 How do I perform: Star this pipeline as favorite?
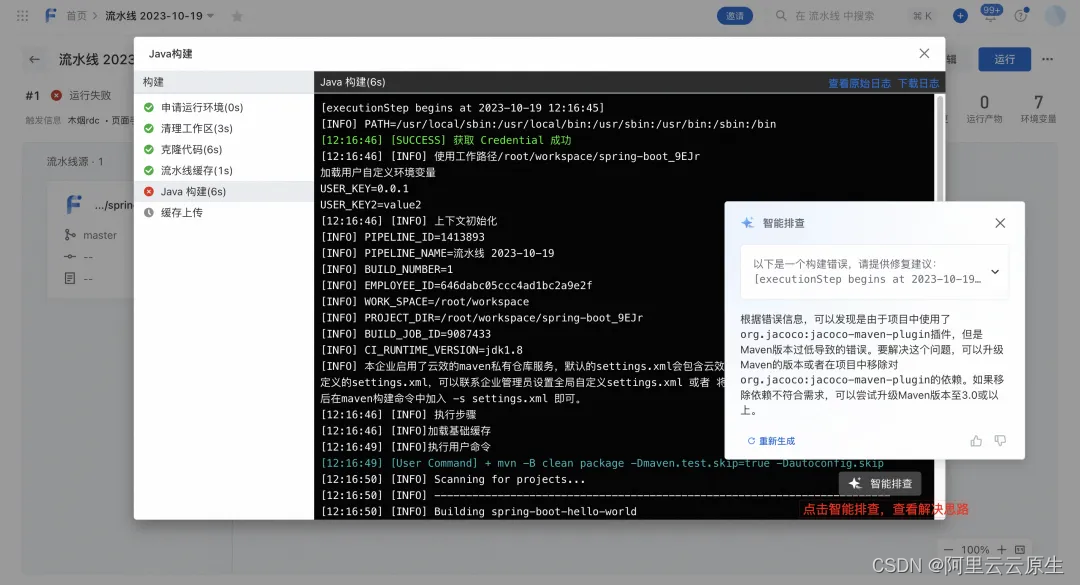[x=237, y=16]
